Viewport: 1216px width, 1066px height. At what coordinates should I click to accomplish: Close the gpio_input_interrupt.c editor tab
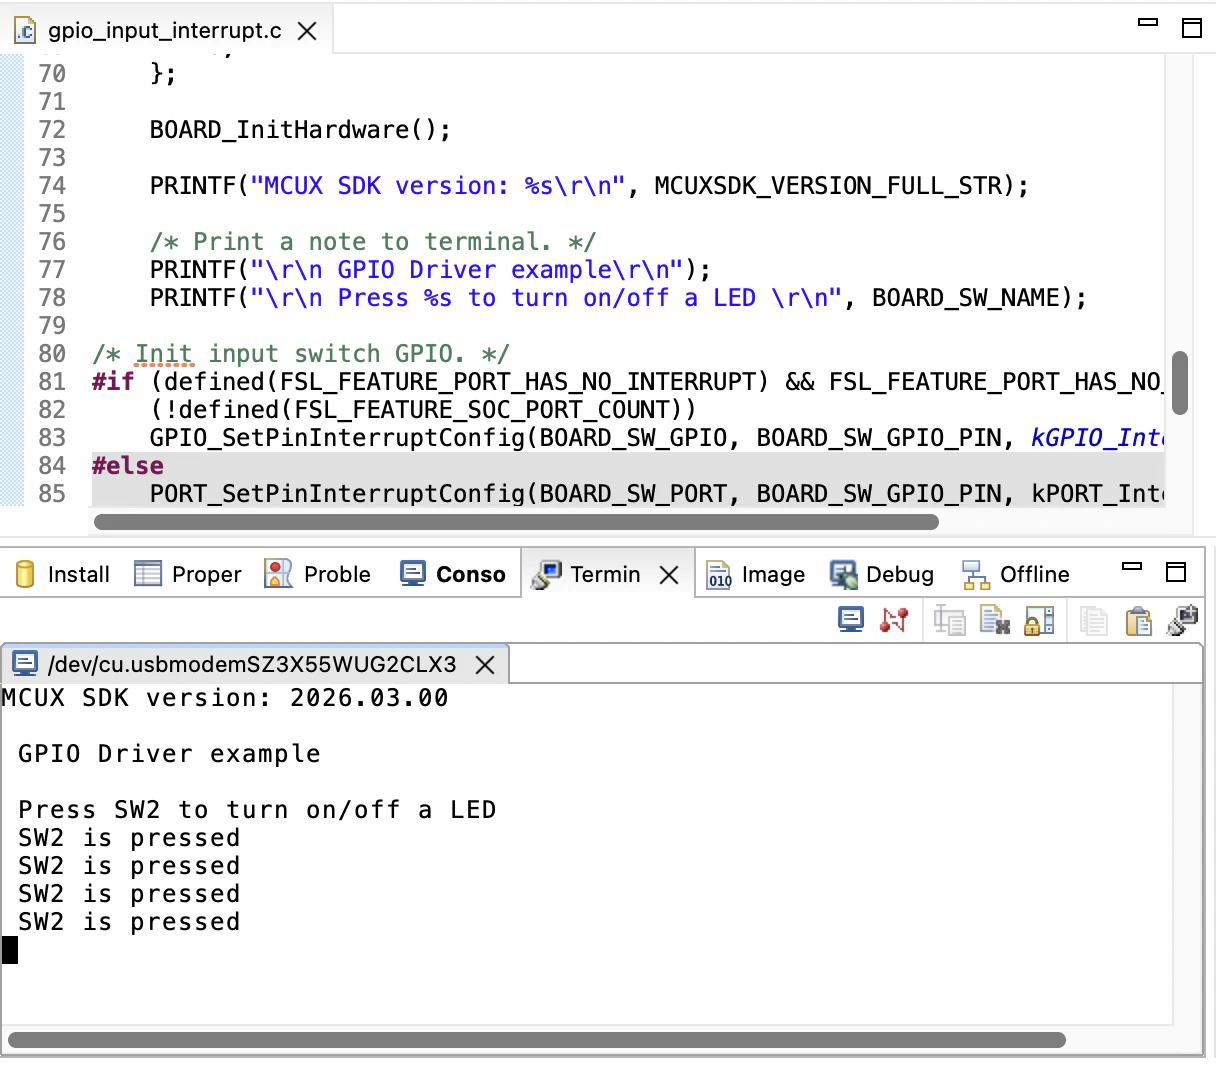pyautogui.click(x=308, y=31)
